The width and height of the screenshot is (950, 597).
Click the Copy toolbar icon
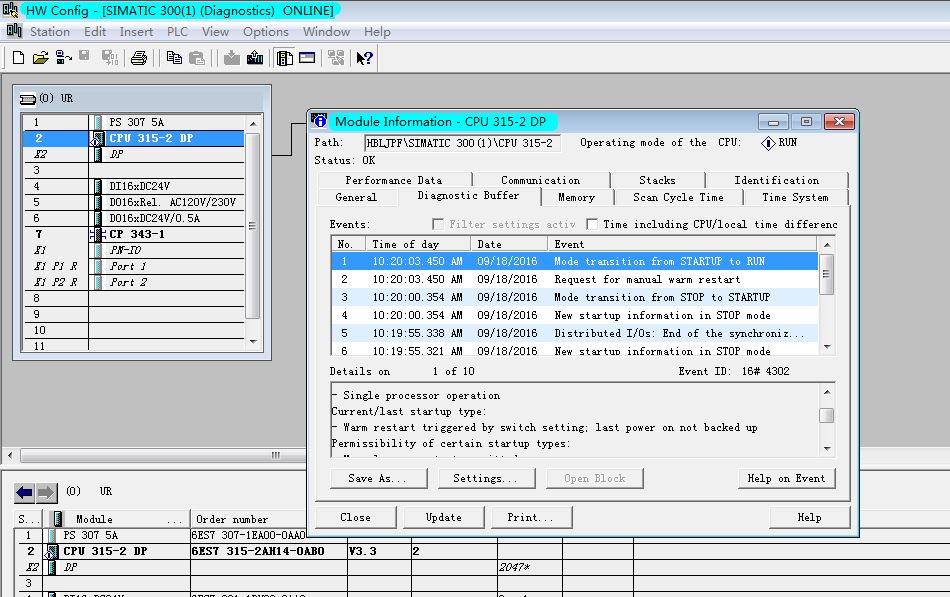[174, 58]
